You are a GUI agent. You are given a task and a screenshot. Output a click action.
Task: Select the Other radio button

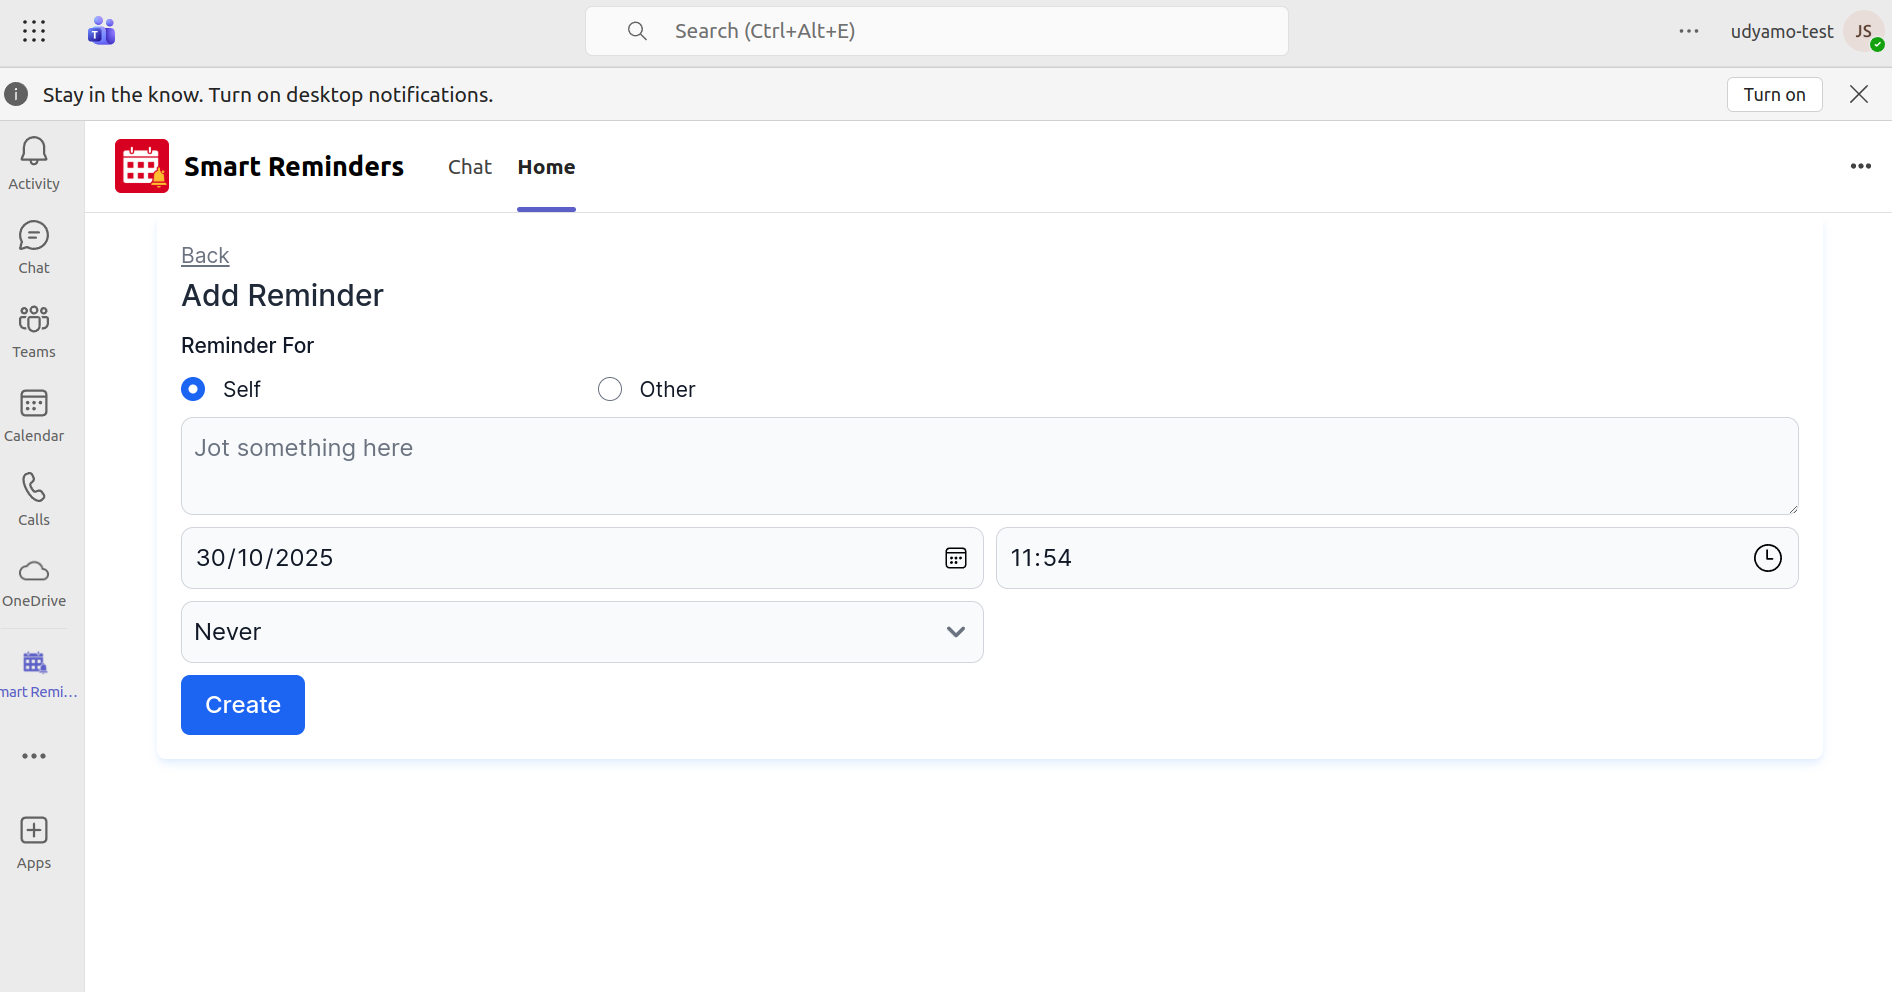[610, 389]
